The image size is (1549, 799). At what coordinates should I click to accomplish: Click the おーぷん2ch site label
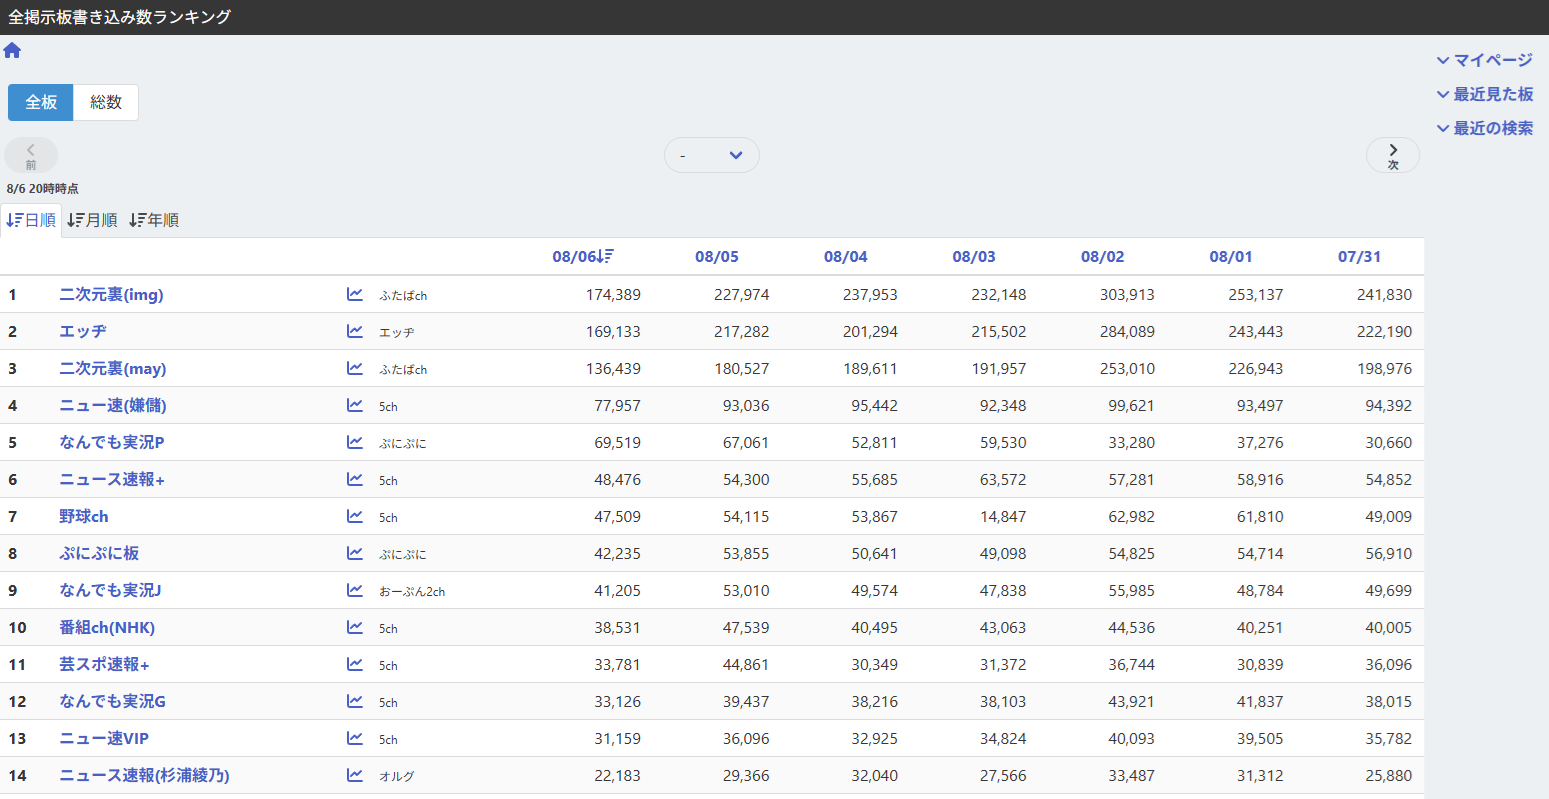pyautogui.click(x=412, y=592)
